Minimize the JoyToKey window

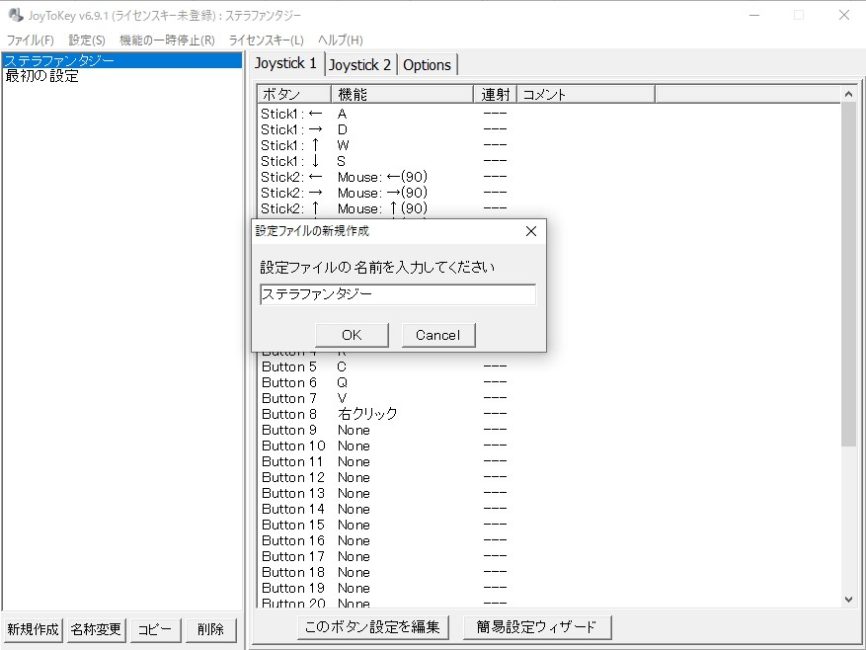754,15
